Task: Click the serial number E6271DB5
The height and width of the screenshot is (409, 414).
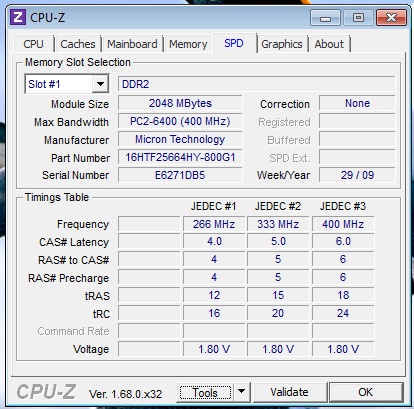Action: coord(180,175)
